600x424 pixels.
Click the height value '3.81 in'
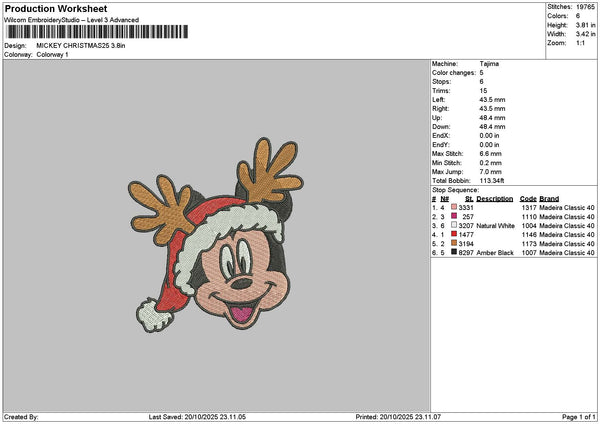click(x=585, y=25)
